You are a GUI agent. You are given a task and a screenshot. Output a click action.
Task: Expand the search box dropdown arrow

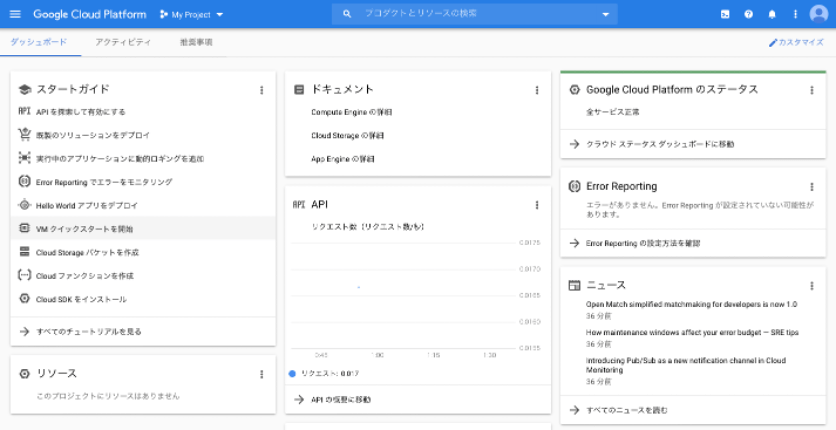coord(605,14)
